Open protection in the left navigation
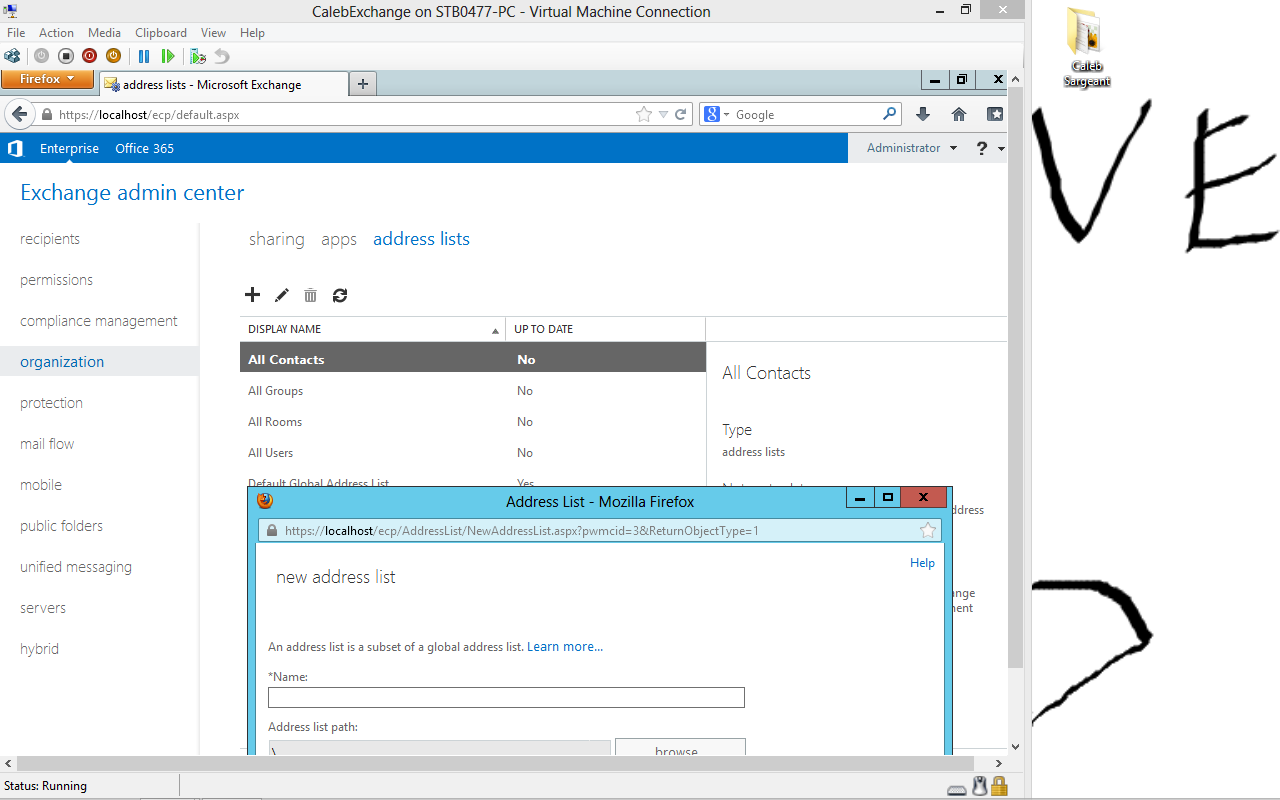 51,403
